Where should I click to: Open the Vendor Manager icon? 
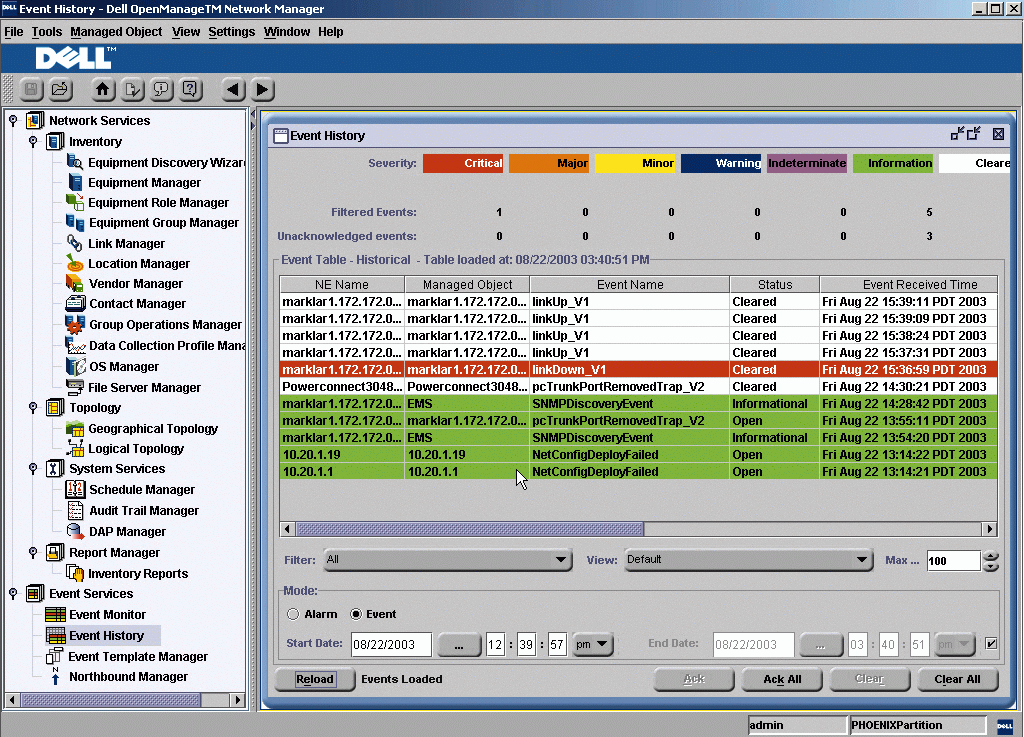click(x=75, y=283)
